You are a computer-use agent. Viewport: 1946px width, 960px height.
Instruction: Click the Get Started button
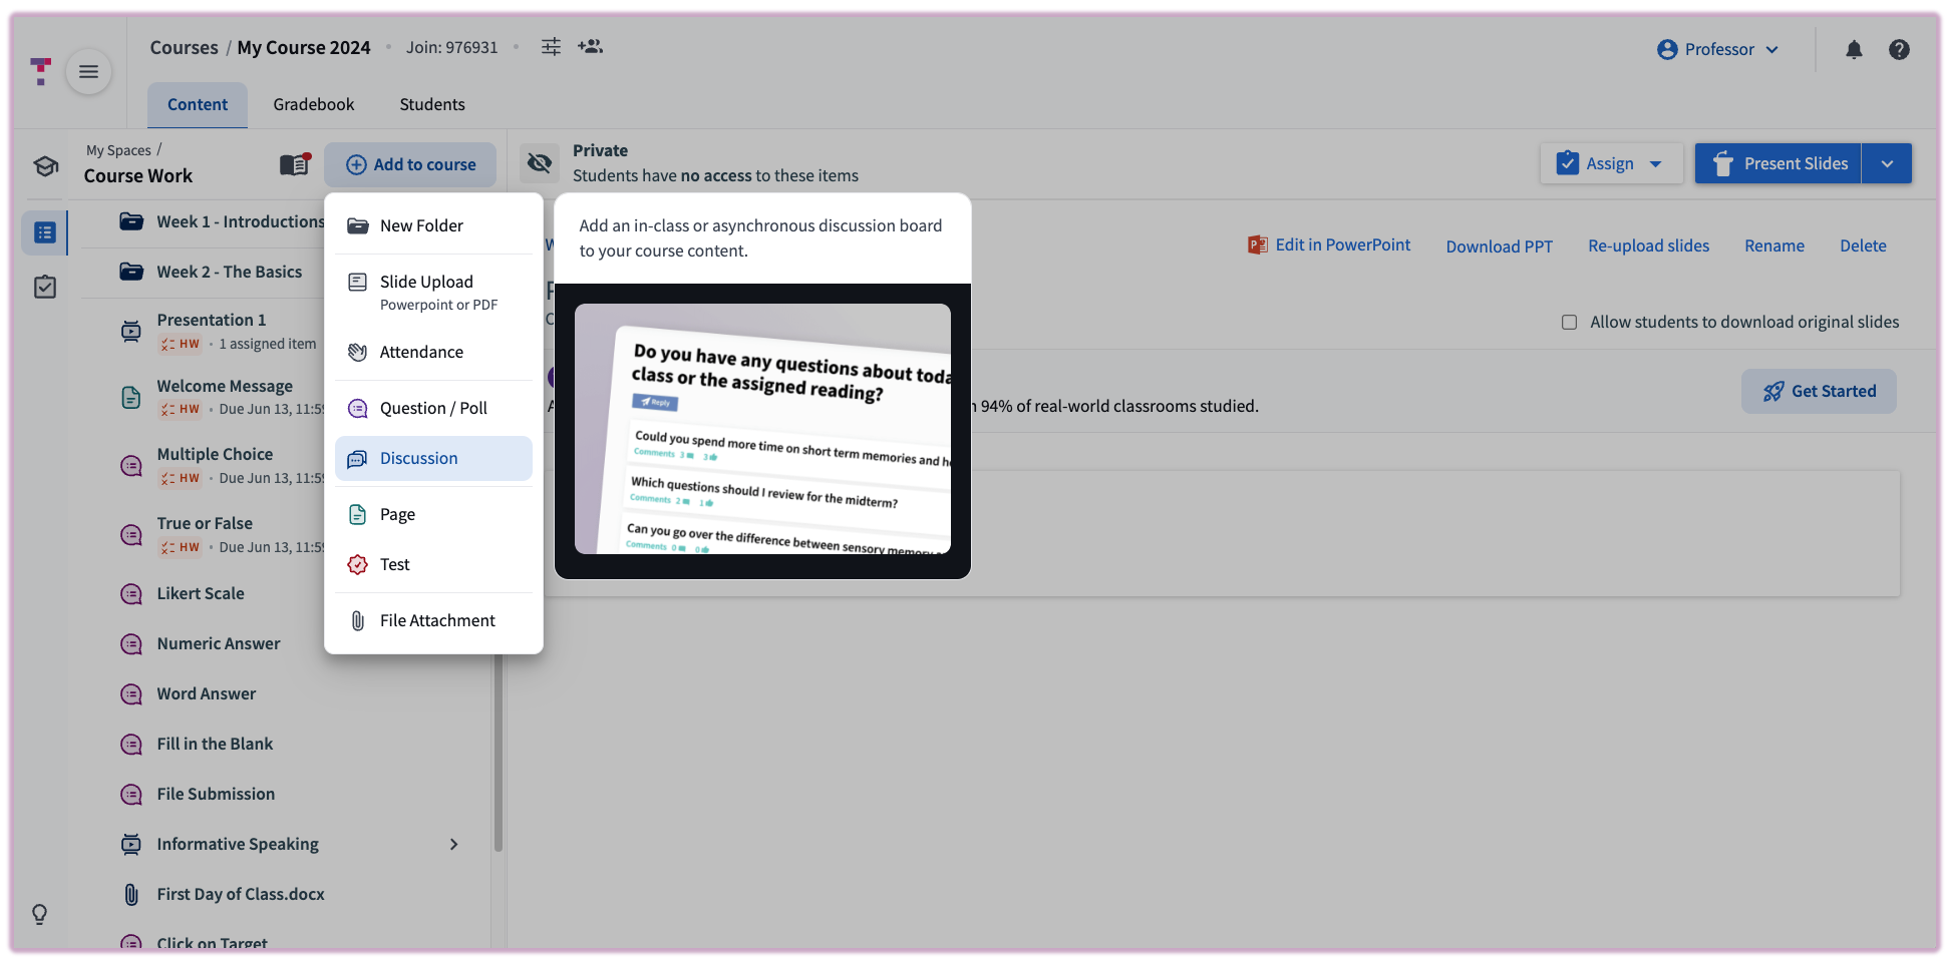1818,391
